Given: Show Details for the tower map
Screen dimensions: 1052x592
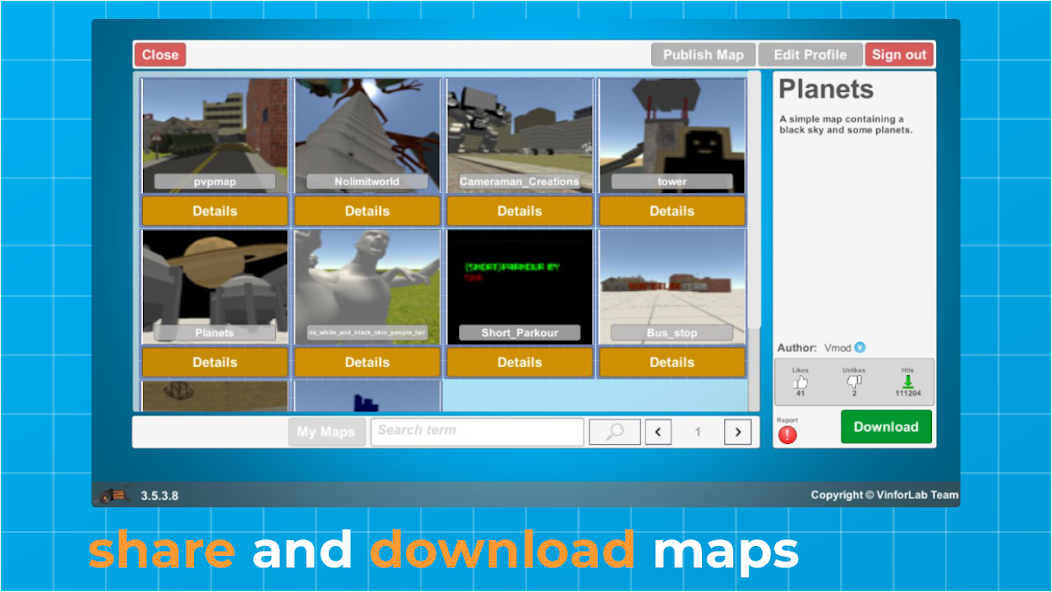Looking at the screenshot, I should coord(671,211).
